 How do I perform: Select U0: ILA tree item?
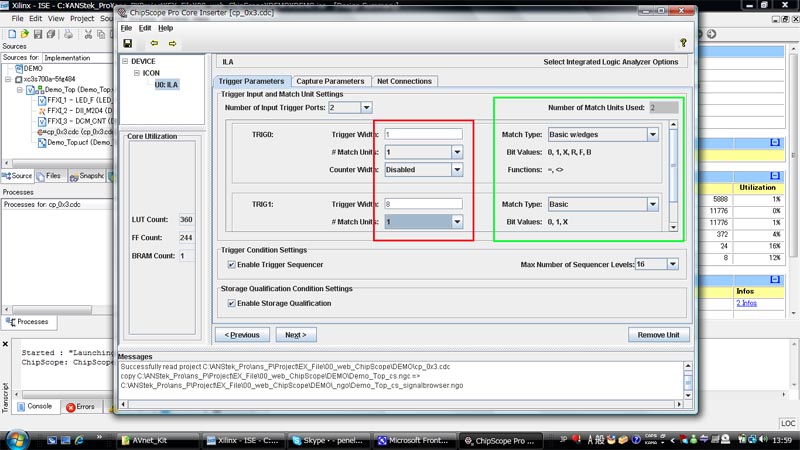pyautogui.click(x=166, y=85)
